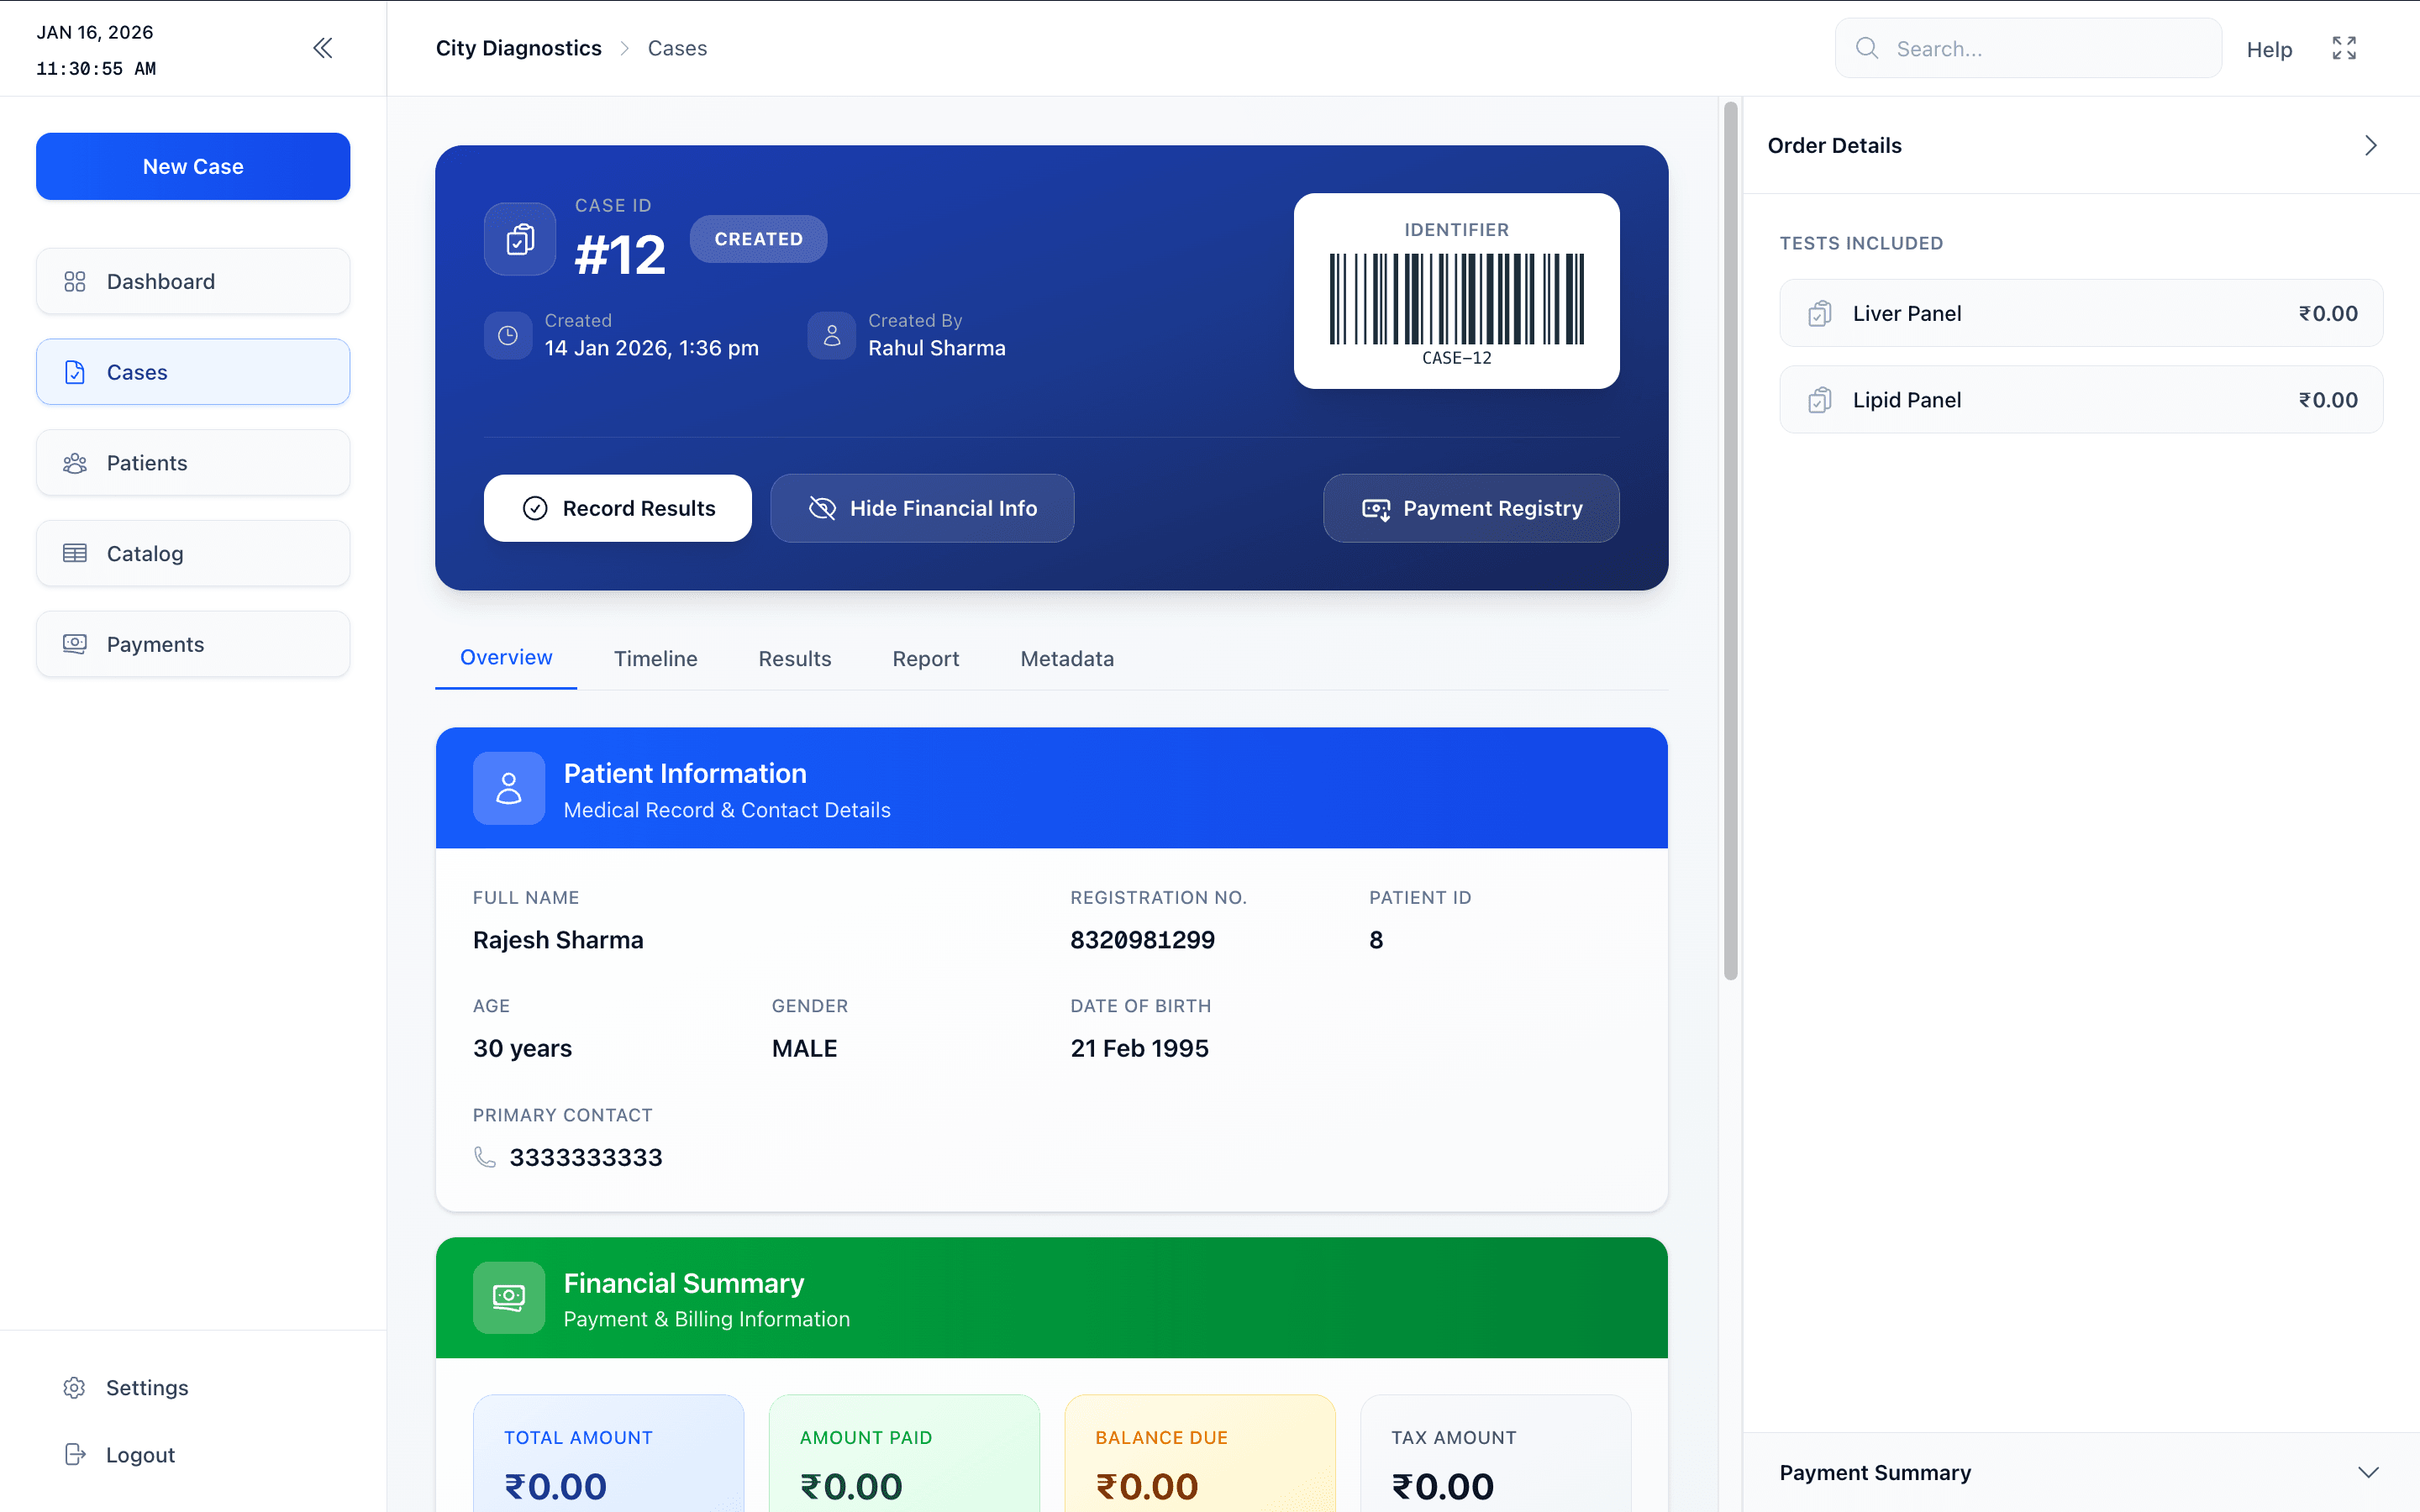This screenshot has width=2420, height=1512.
Task: Click the Financial Summary cash icon
Action: pos(508,1298)
